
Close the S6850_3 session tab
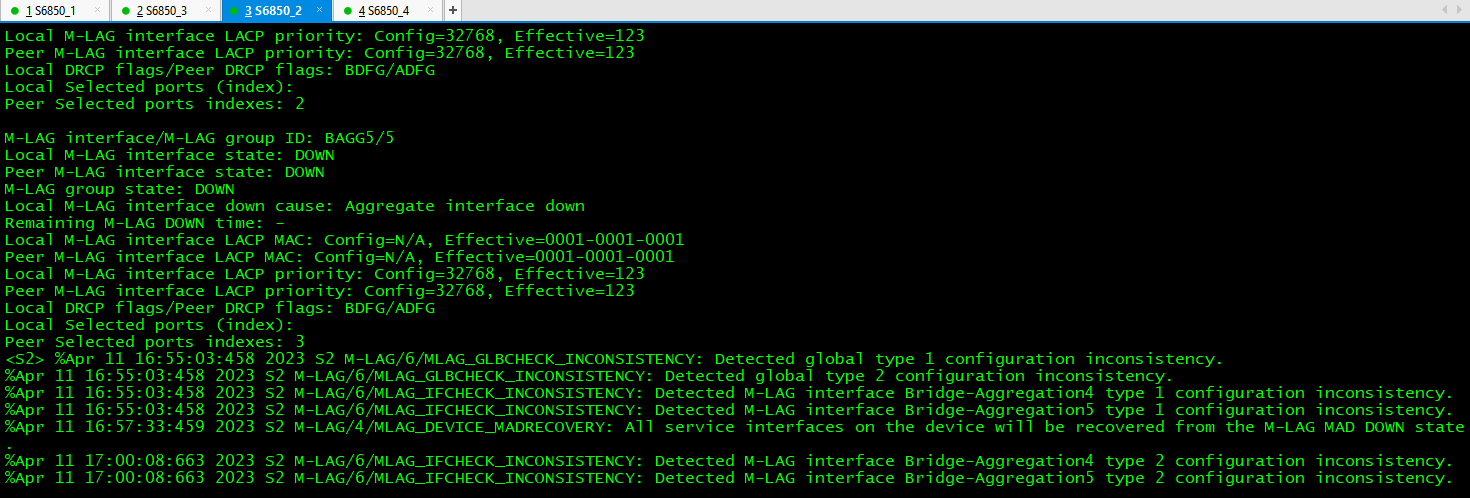[x=209, y=11]
